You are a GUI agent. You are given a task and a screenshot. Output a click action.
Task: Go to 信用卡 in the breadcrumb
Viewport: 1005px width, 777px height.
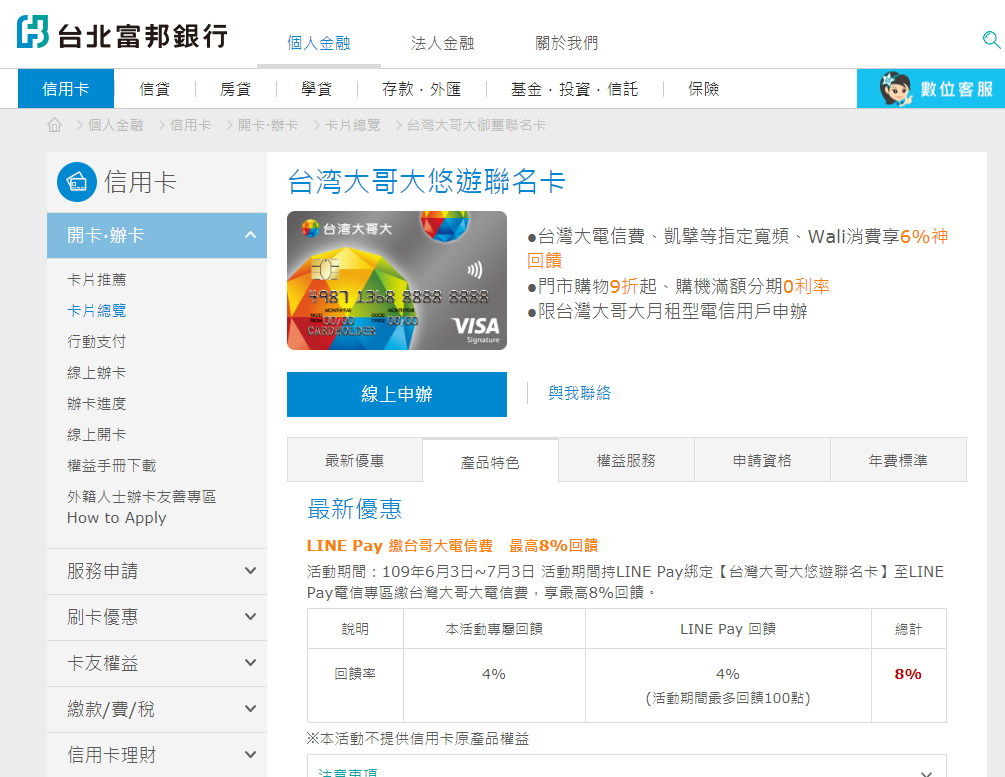tap(190, 125)
